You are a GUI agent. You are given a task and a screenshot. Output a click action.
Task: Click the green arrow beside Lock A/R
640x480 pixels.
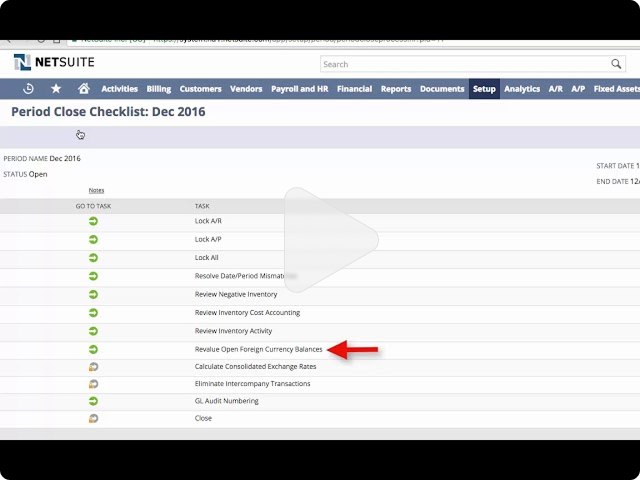click(x=93, y=221)
